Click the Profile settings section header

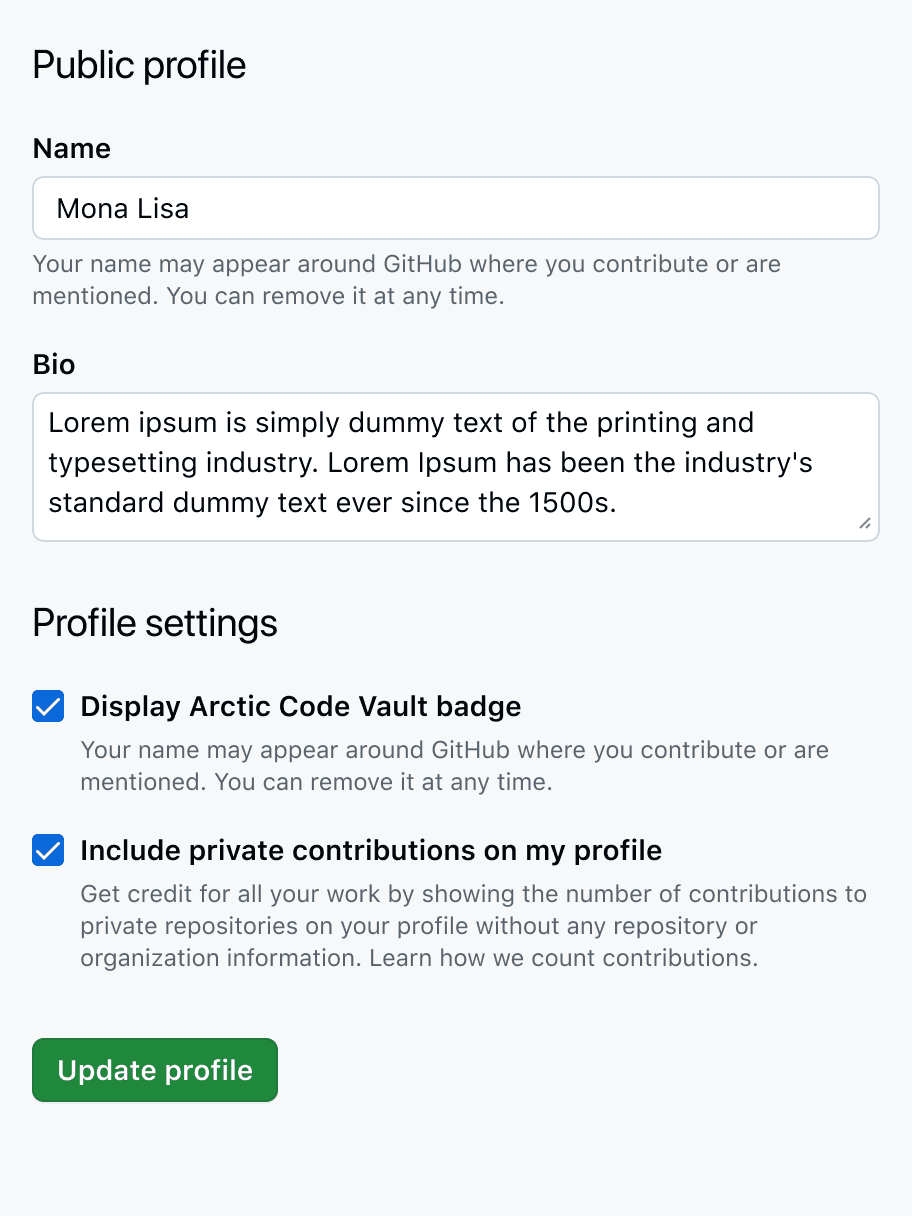155,622
